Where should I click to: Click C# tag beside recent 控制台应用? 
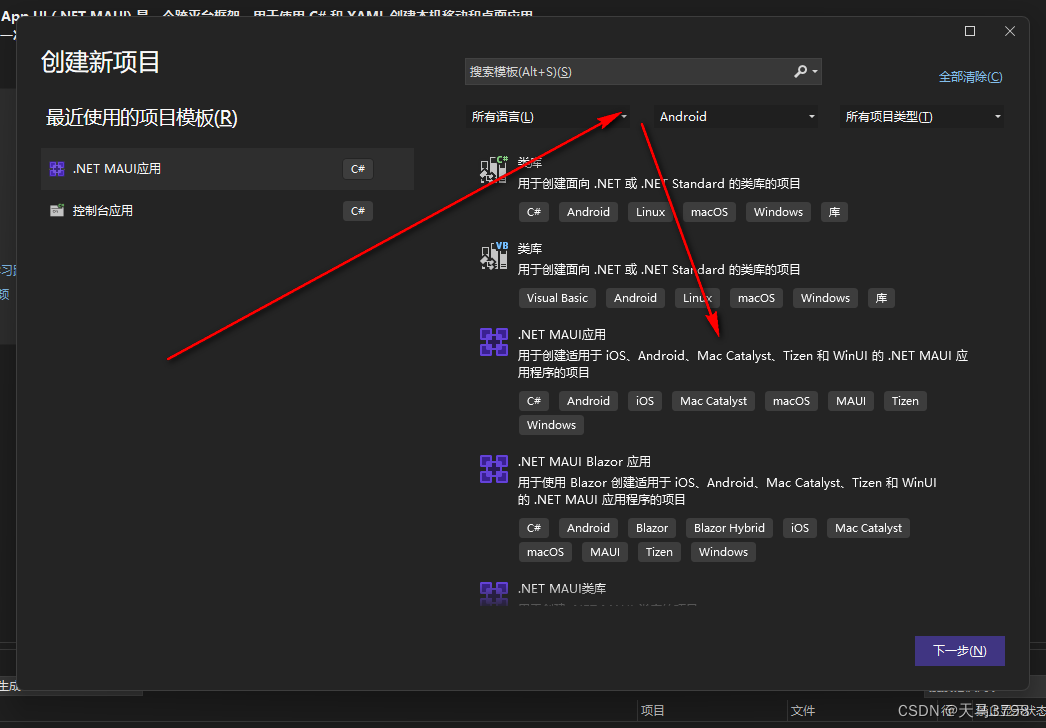pos(358,211)
